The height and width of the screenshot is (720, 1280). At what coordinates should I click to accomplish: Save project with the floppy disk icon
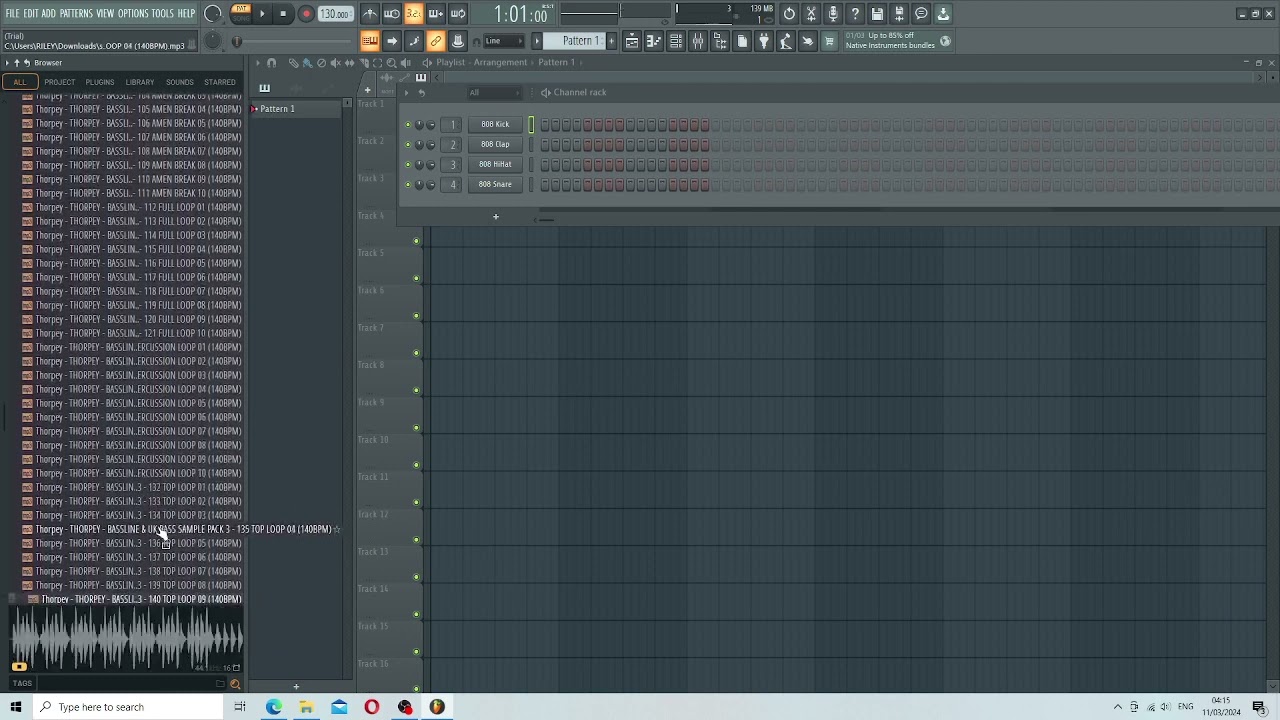877,14
